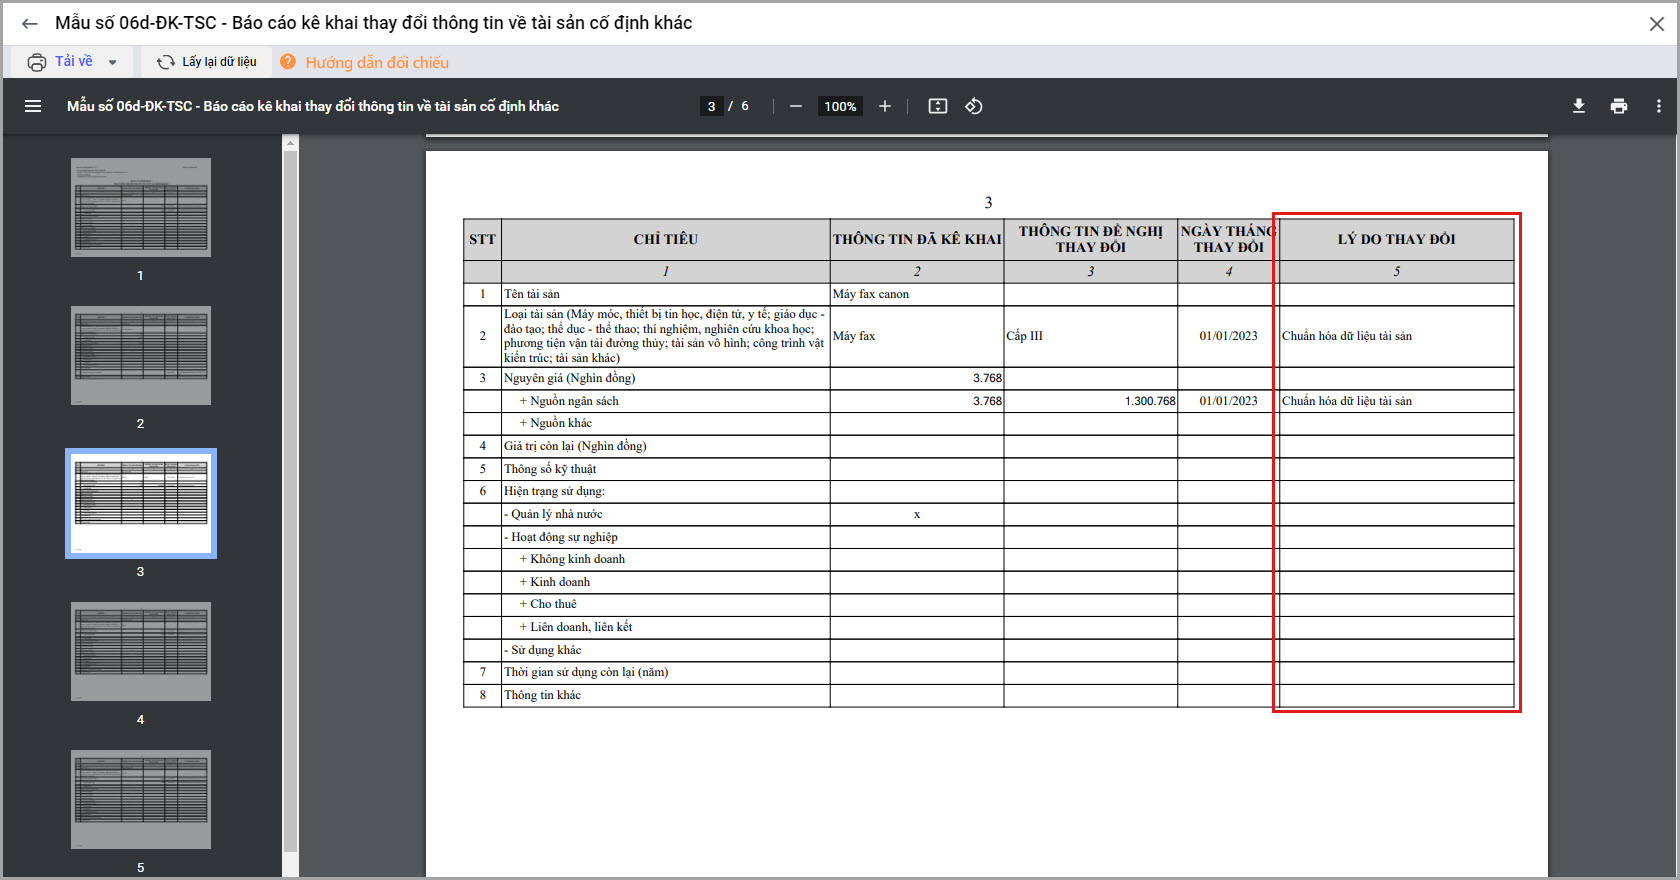Click the 100% zoom level field
Viewport: 1680px width, 880px height.
pyautogui.click(x=840, y=106)
